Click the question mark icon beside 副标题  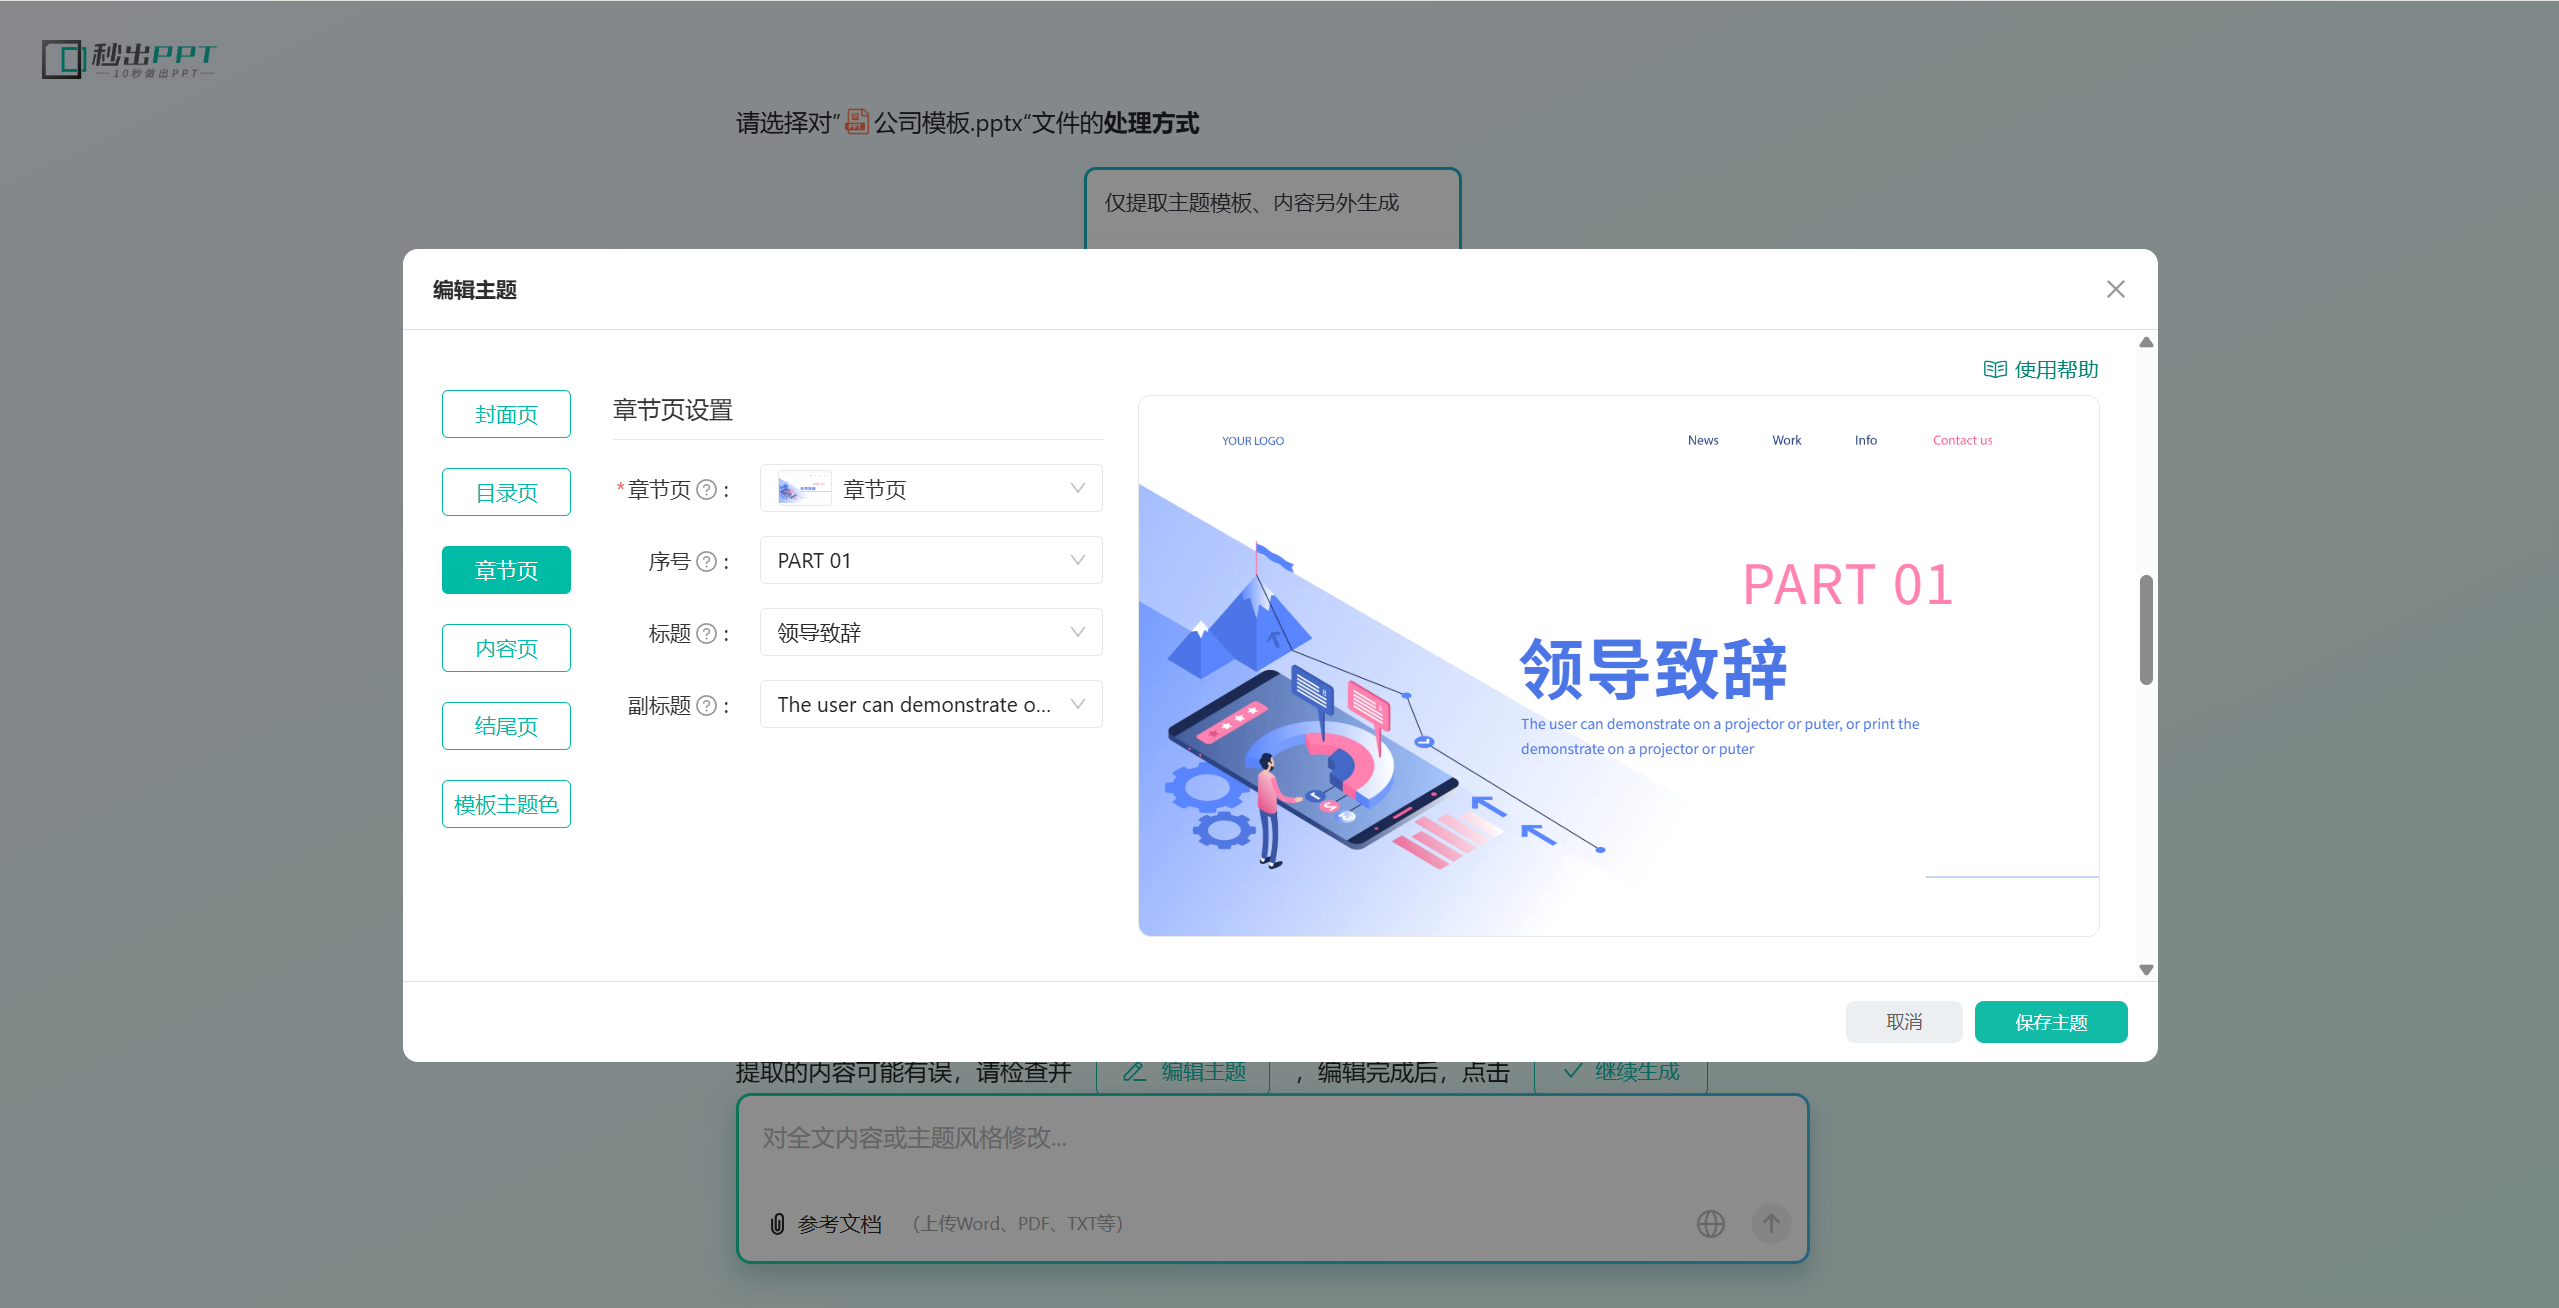click(706, 706)
